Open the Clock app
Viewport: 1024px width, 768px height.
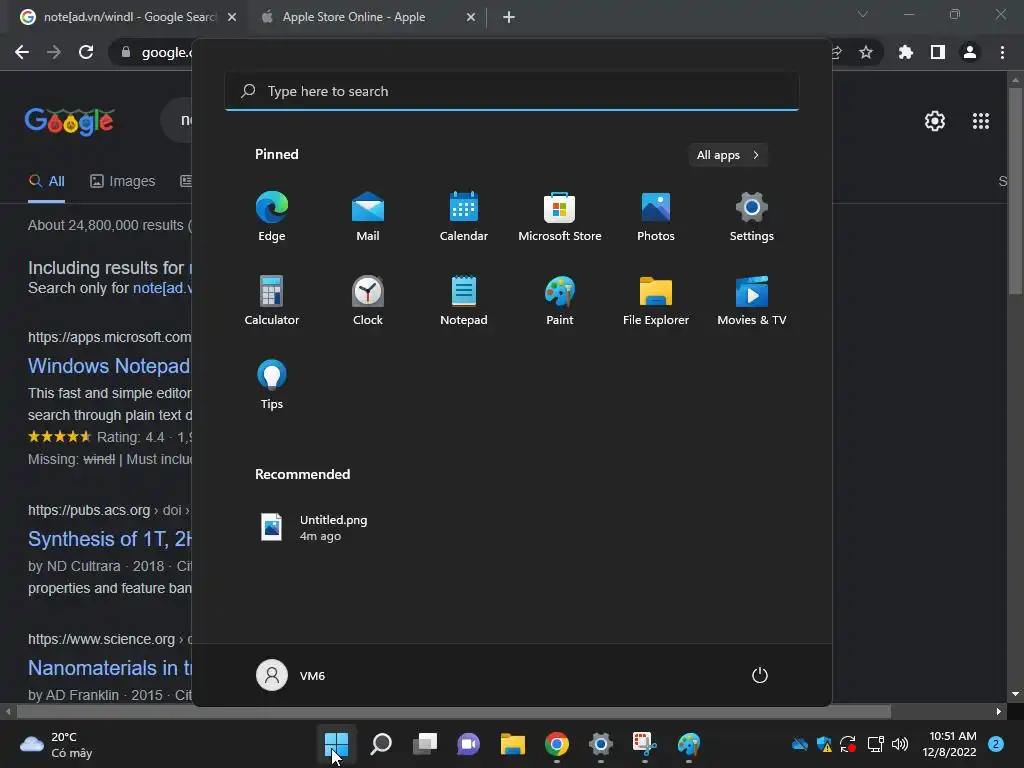[368, 300]
